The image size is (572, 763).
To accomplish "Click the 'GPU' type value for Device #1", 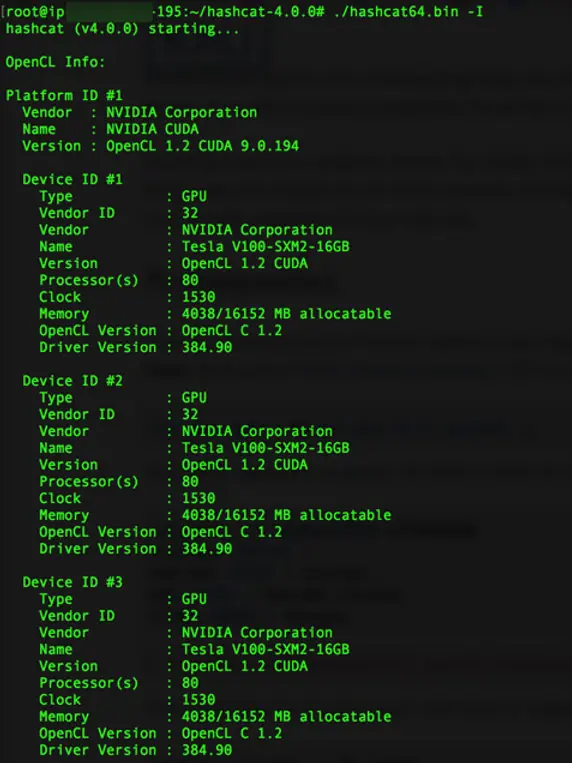I will 194,196.
